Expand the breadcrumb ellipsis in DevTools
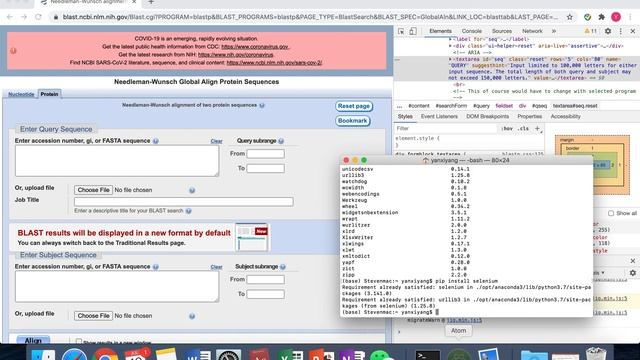Screen dimensions: 640x360 400,106
